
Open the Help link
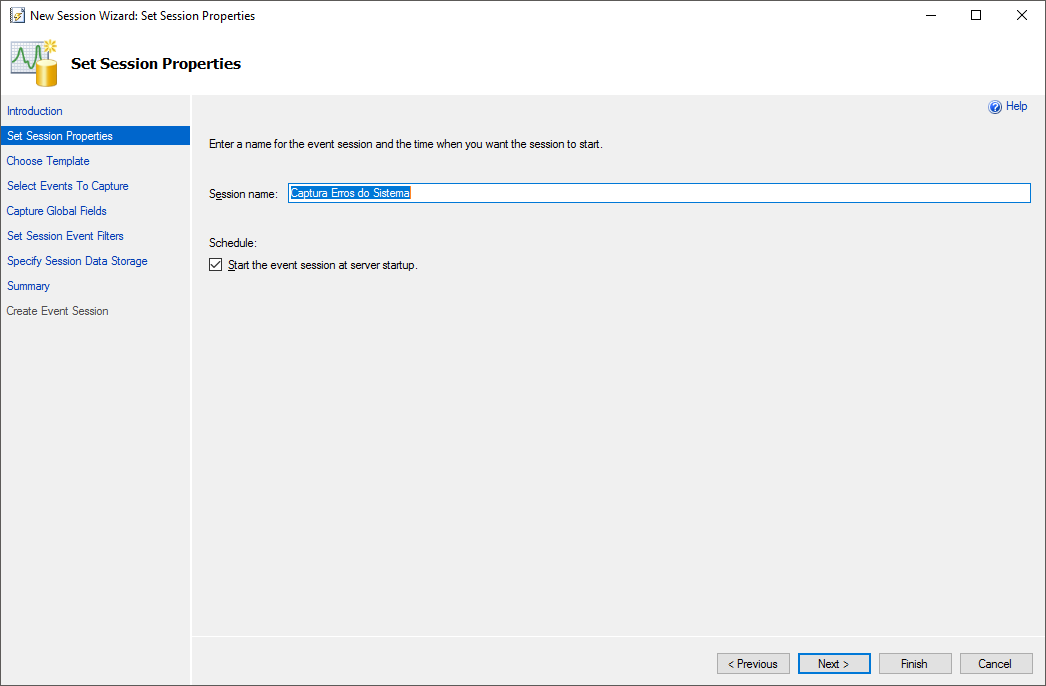point(1016,106)
